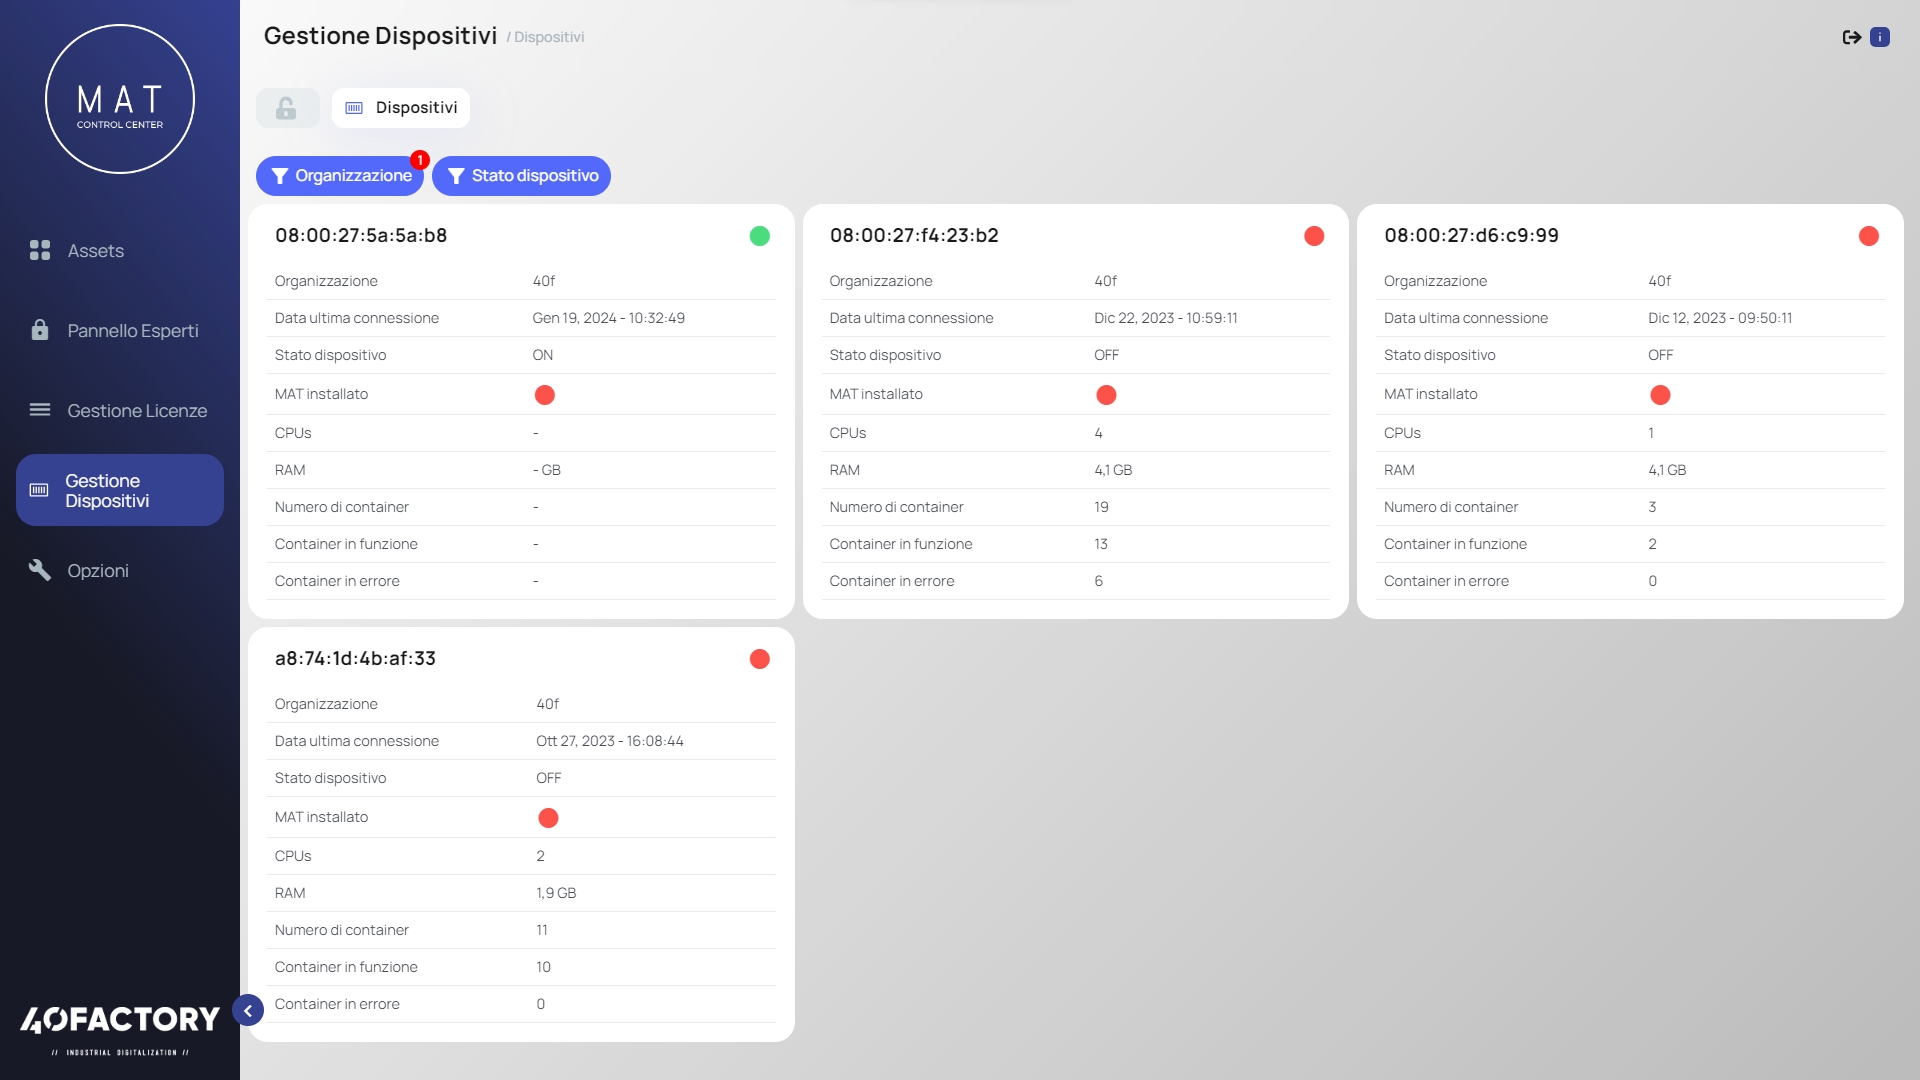Click the Assets grid icon in sidebar

point(40,250)
